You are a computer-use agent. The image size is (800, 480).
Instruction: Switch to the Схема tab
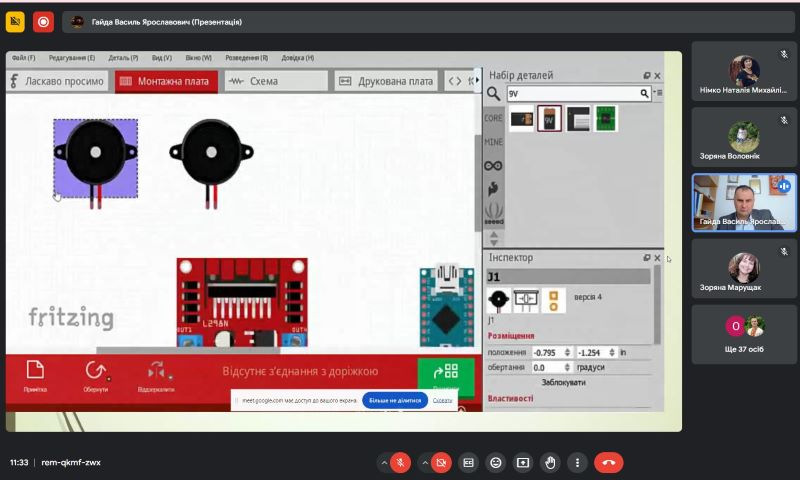pos(276,81)
